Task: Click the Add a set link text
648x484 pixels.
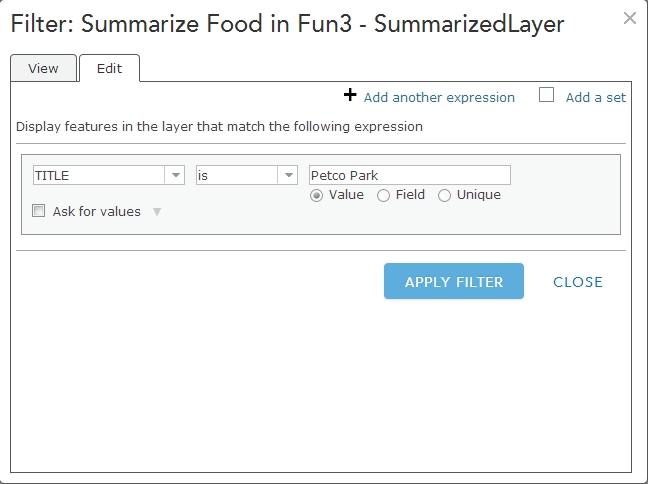Action: click(596, 97)
